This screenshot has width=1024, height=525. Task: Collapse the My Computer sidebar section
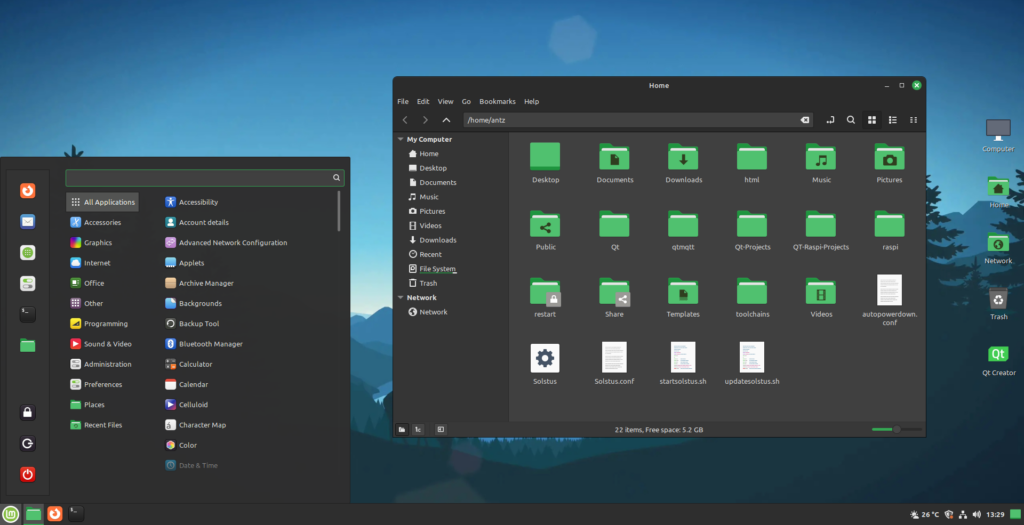click(400, 139)
